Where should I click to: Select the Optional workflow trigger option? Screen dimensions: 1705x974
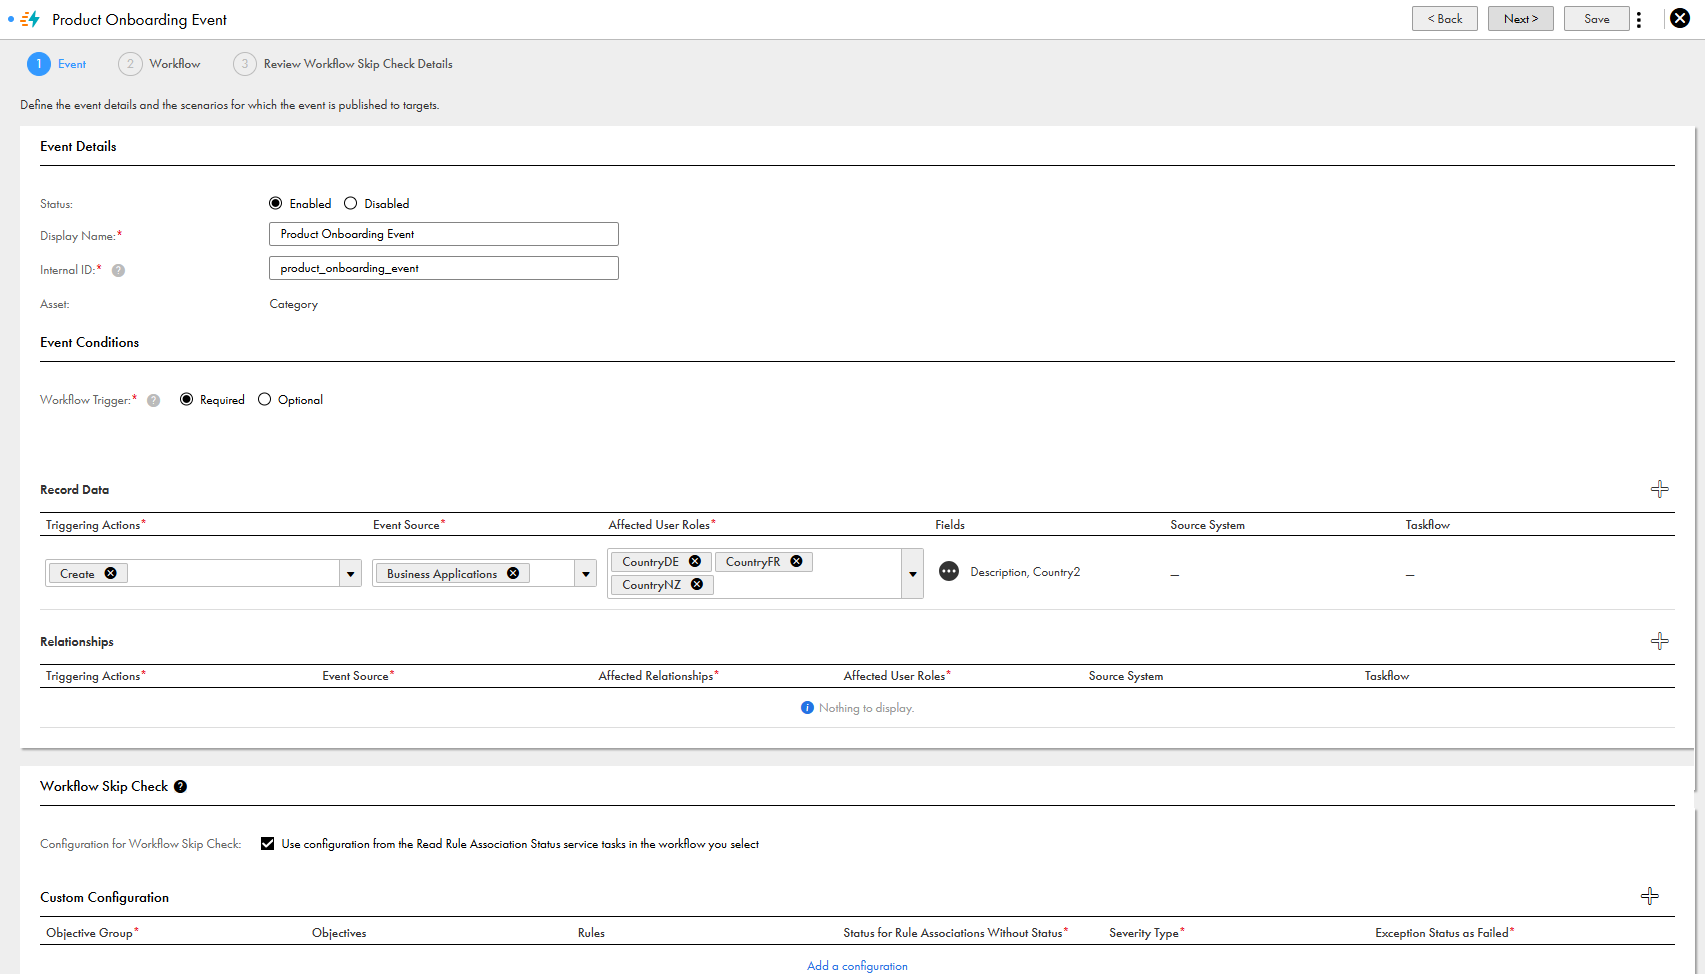coord(264,399)
